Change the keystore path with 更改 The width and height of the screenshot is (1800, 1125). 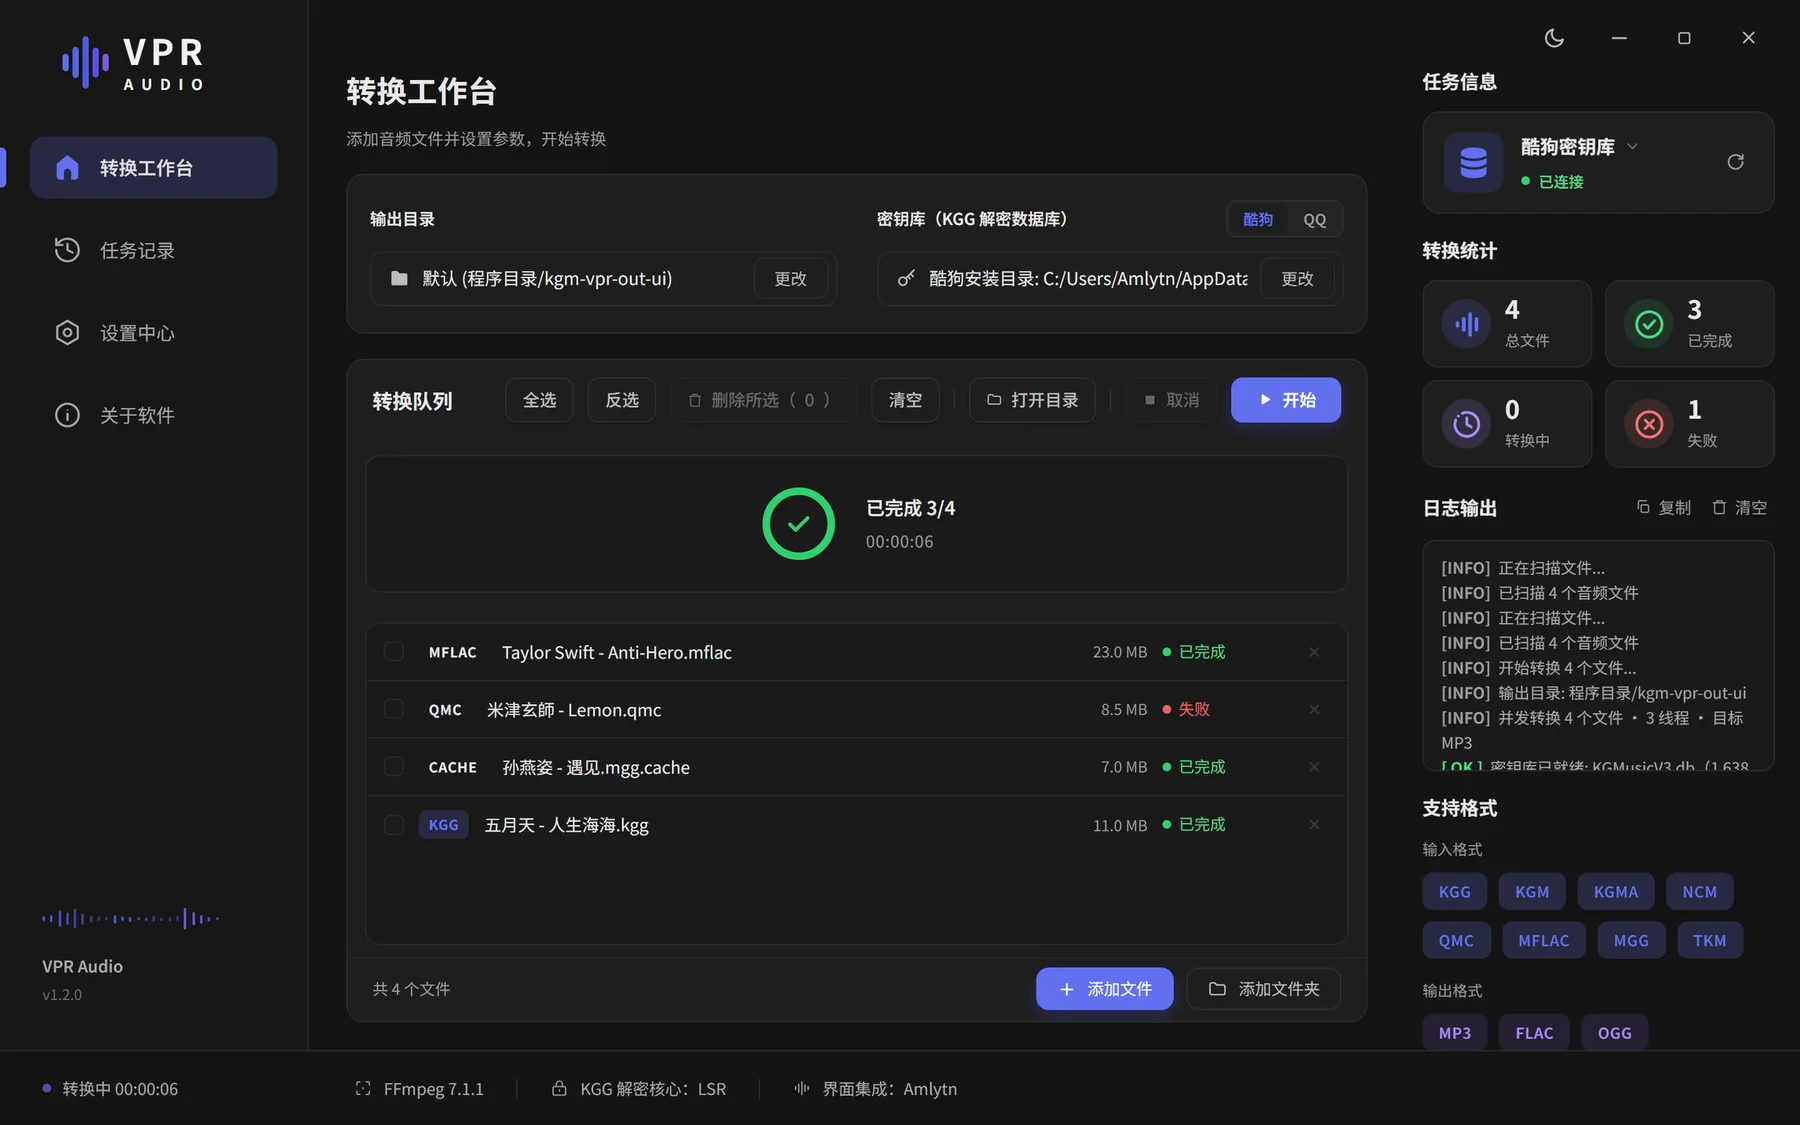click(x=1297, y=279)
